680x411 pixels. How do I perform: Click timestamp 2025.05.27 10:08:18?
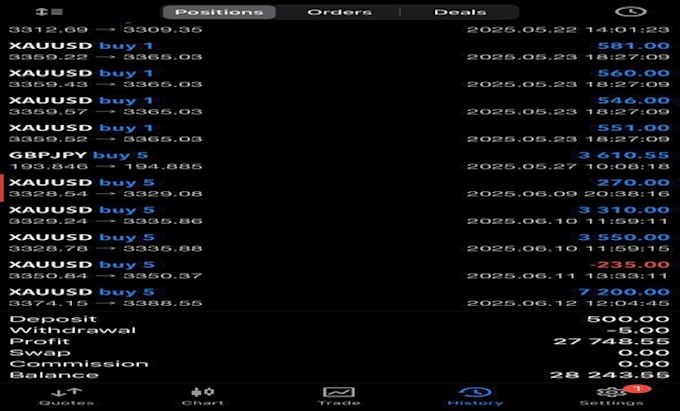tap(568, 166)
